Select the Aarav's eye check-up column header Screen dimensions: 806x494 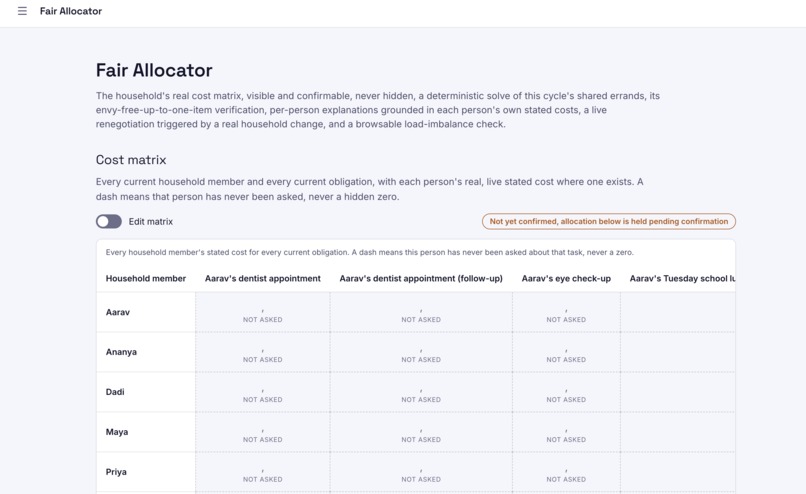[x=566, y=279]
